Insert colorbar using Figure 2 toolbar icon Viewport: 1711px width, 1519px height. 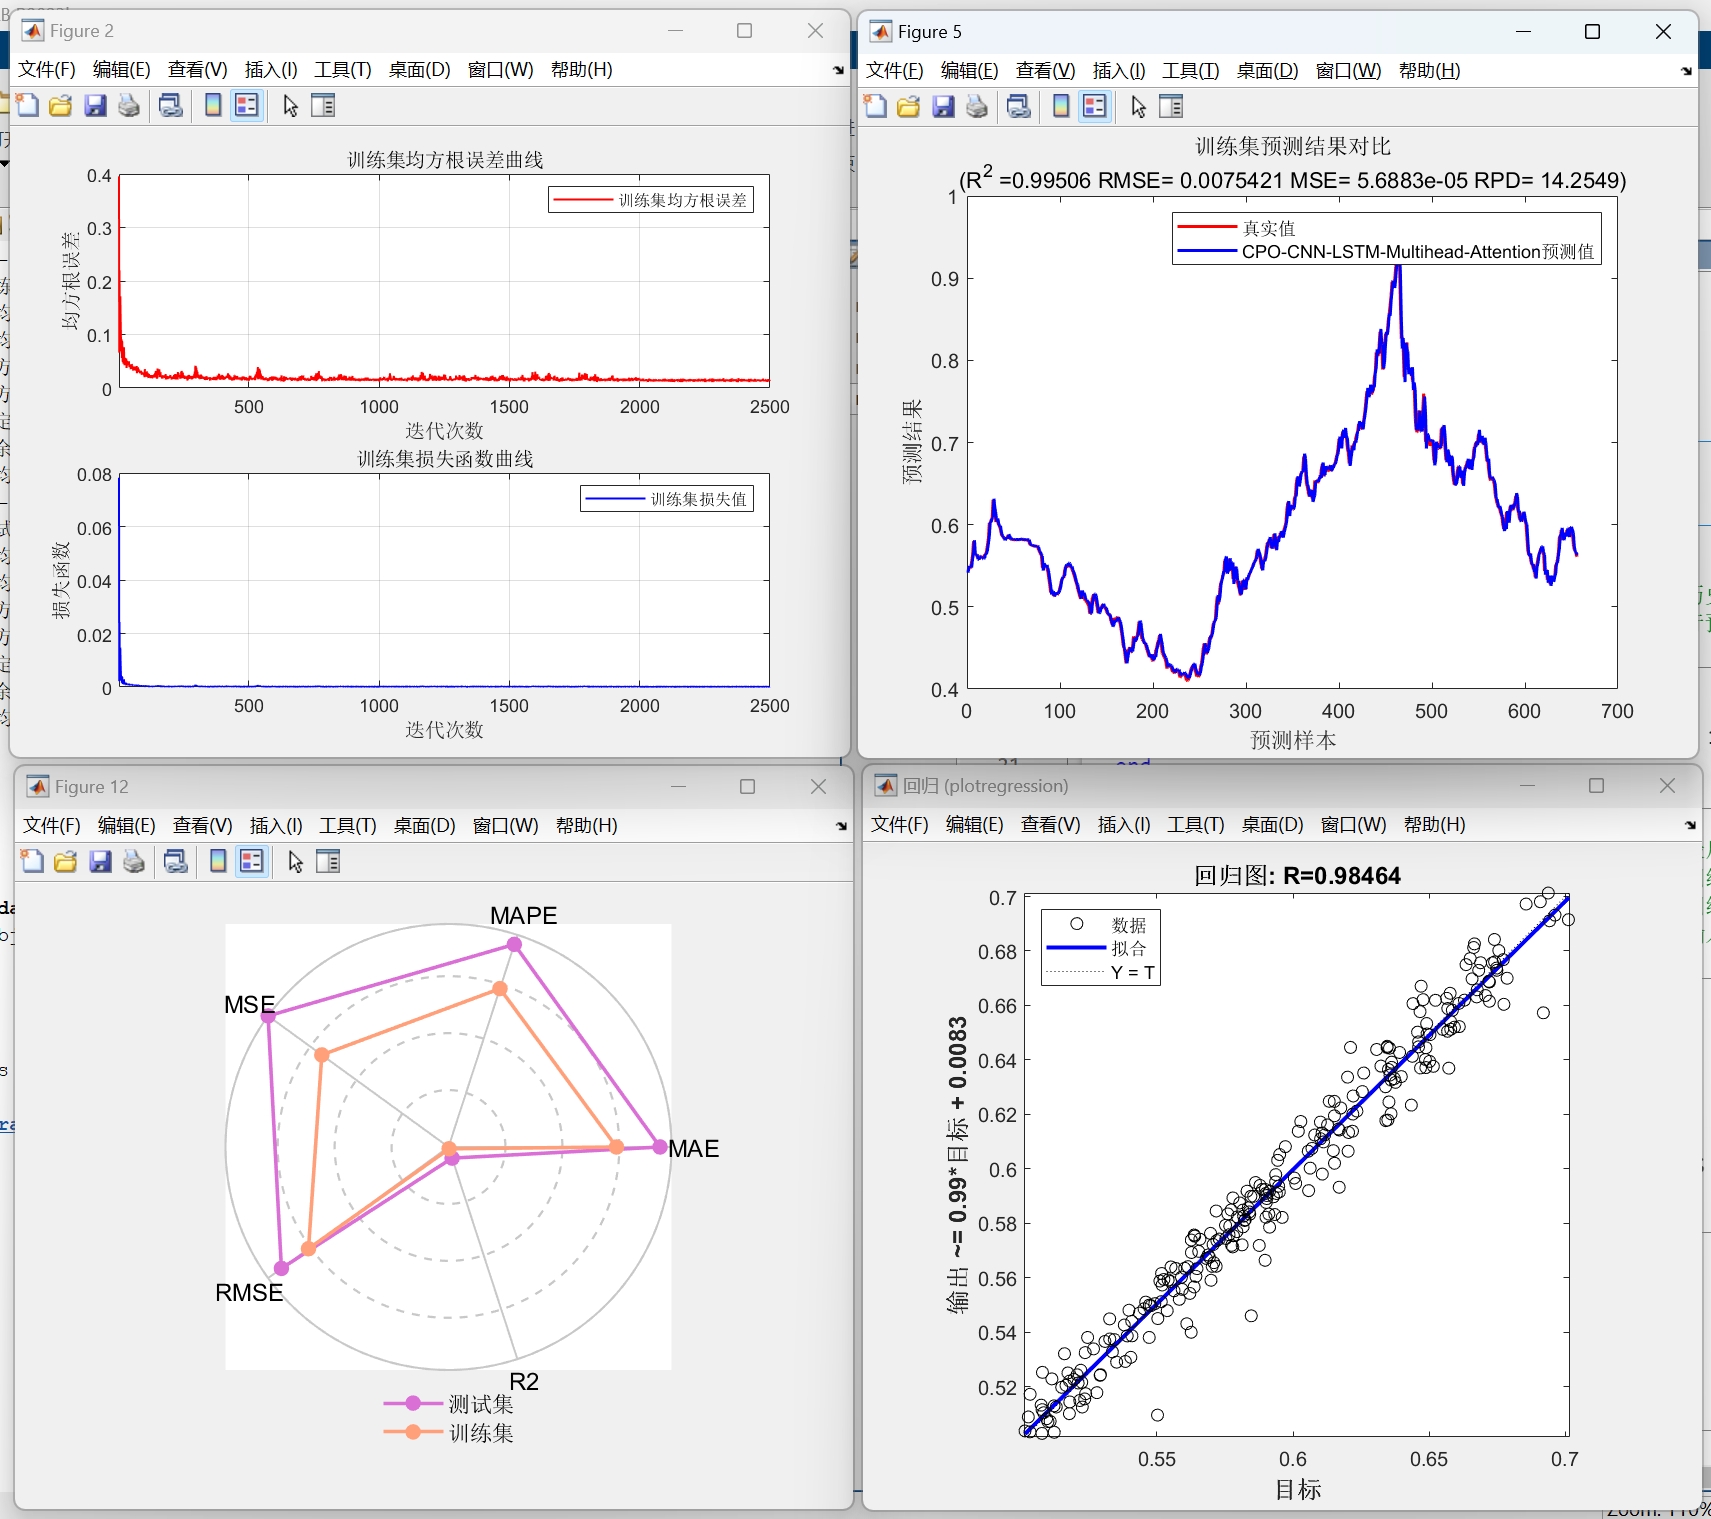tap(213, 105)
